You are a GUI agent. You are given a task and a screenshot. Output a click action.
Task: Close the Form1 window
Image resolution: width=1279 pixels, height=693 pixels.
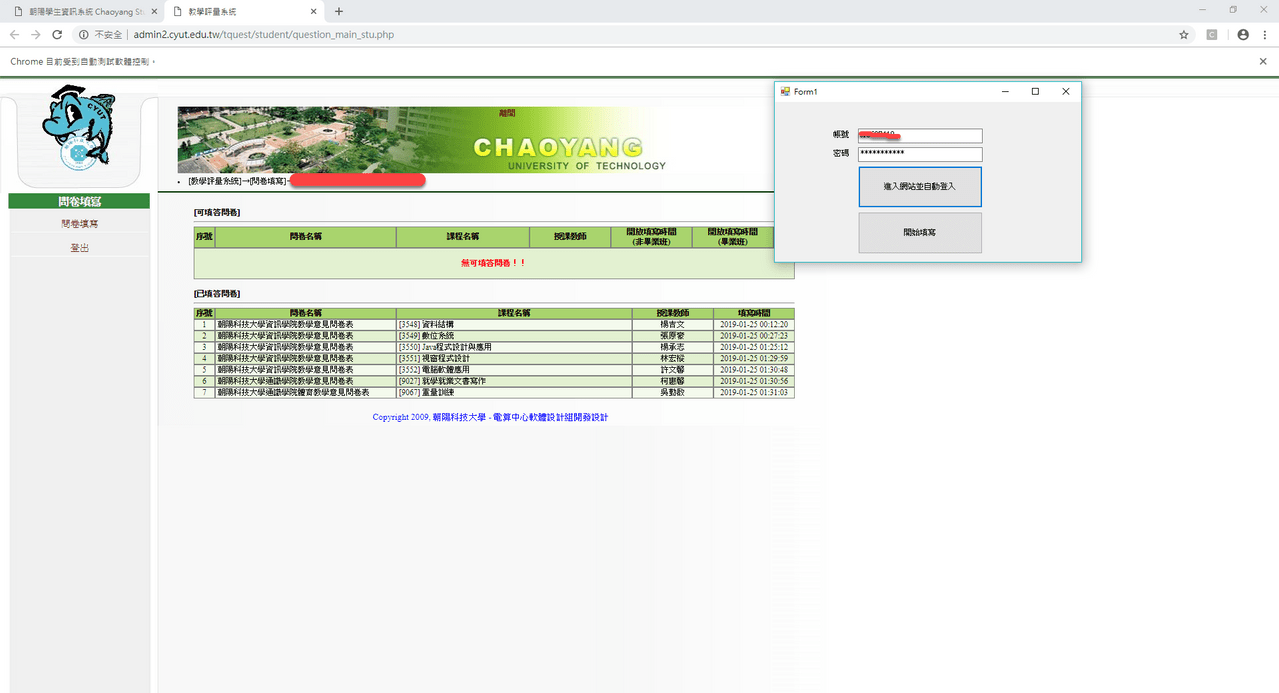[1066, 91]
